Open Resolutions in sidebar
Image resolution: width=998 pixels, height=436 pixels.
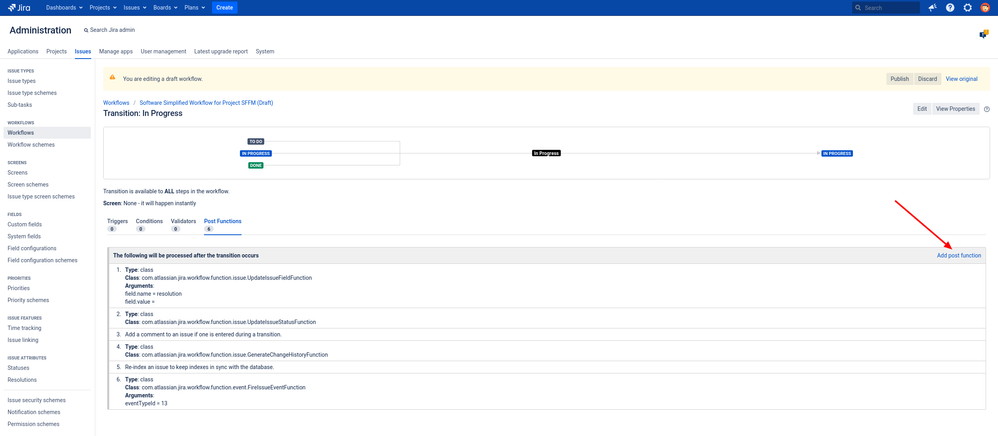[x=22, y=379]
